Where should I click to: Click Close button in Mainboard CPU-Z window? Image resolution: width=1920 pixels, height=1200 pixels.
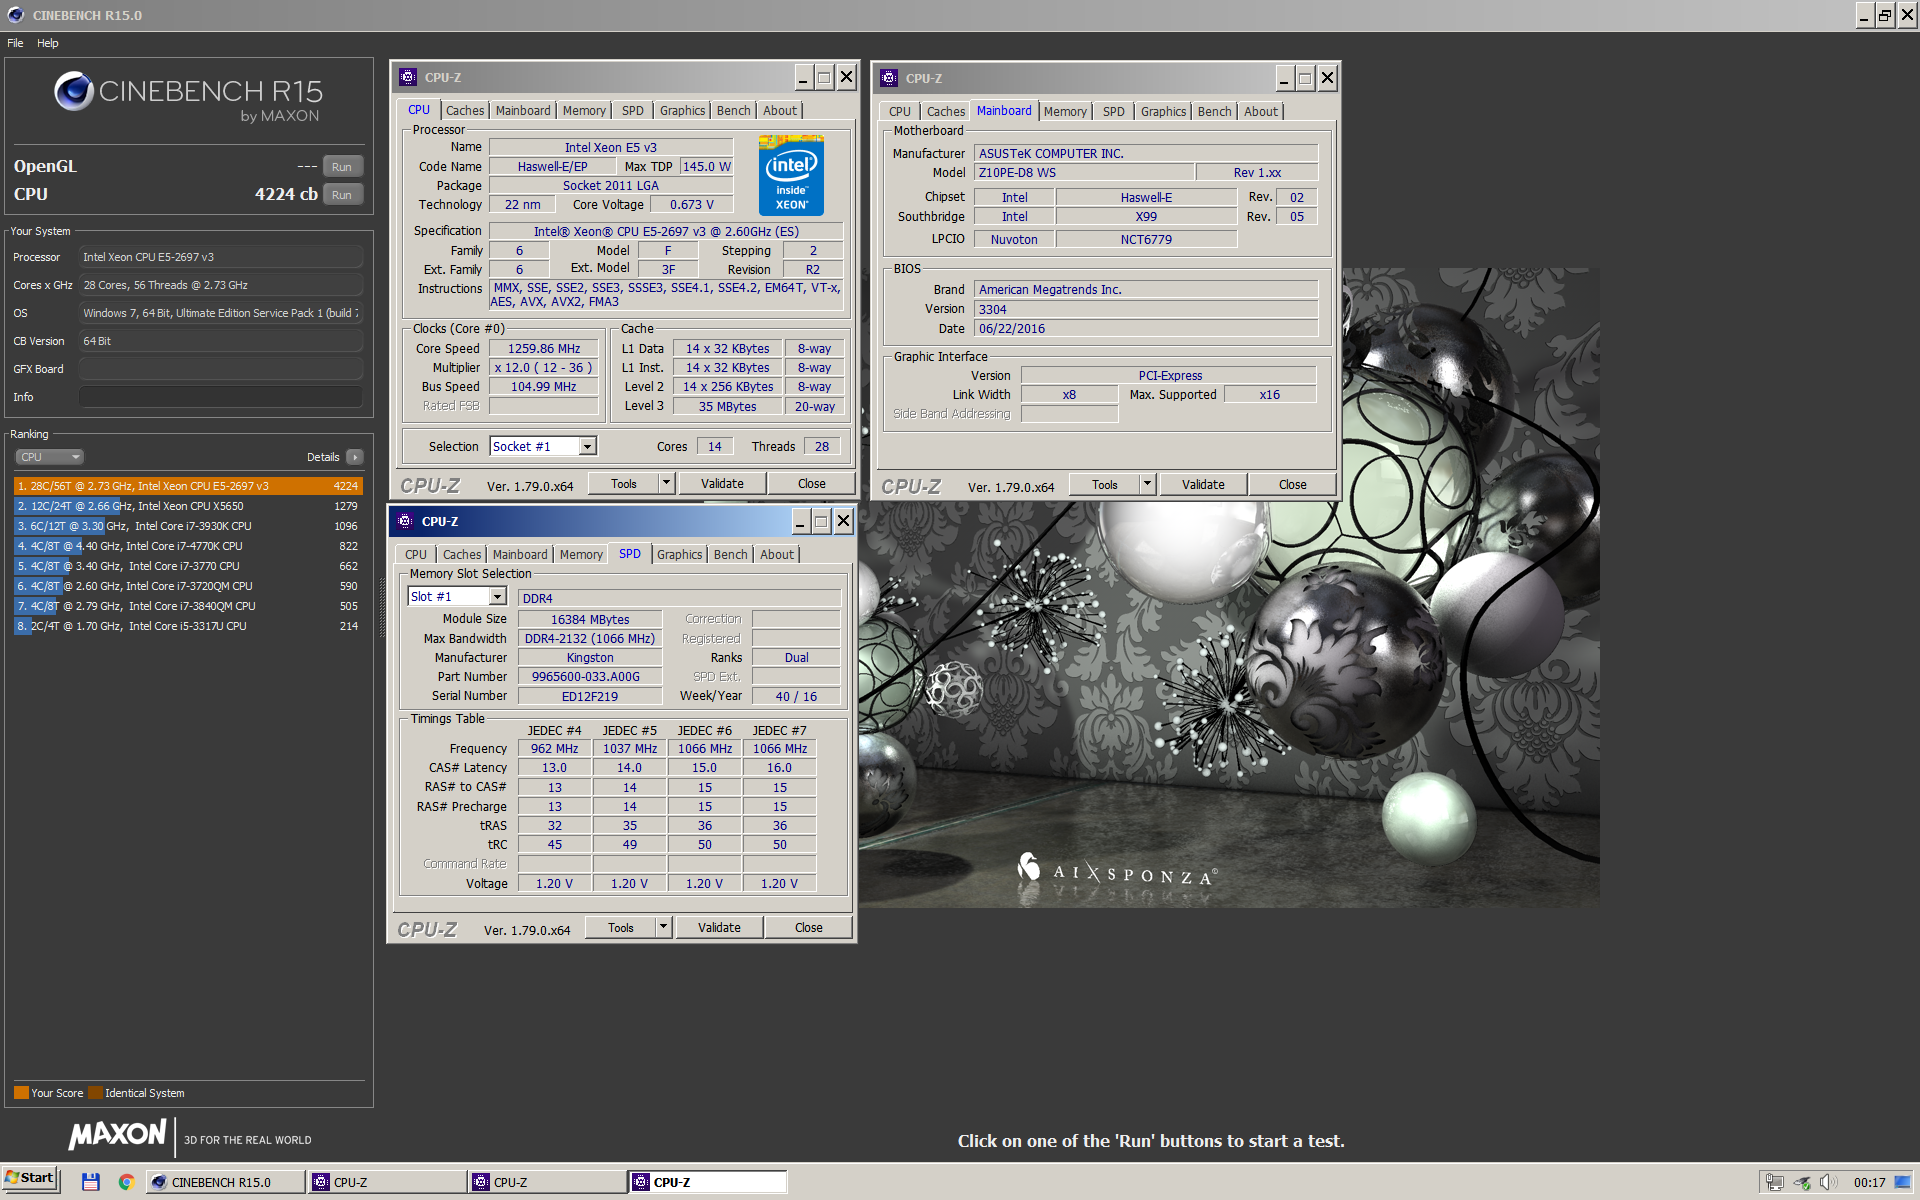(x=1292, y=485)
